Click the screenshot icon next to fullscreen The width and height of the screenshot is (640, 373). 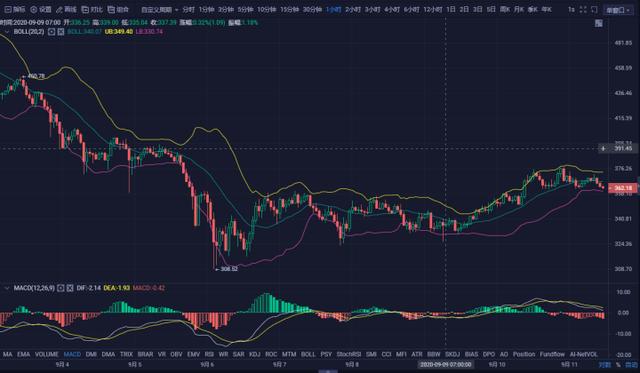[594, 9]
